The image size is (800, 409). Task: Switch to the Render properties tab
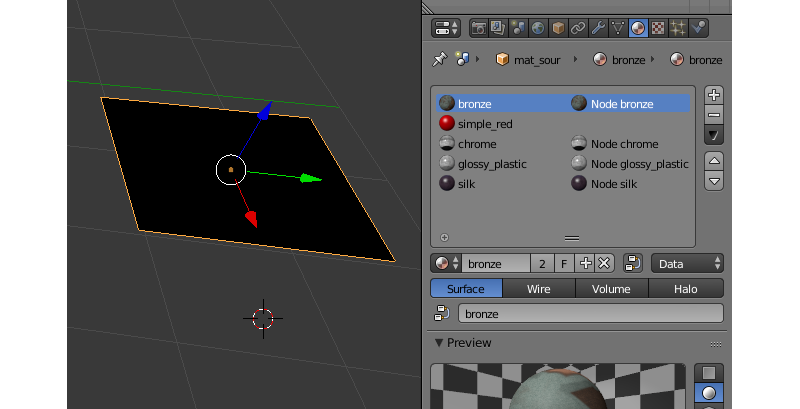coord(479,28)
